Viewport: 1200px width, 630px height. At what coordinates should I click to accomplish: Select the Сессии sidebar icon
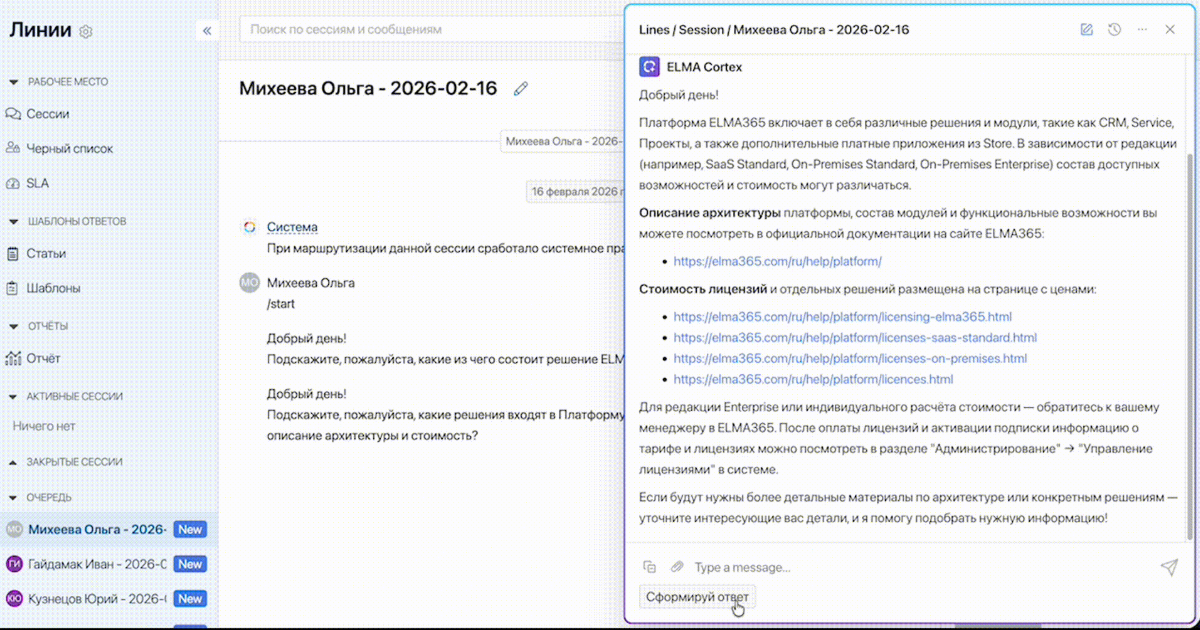coord(13,113)
